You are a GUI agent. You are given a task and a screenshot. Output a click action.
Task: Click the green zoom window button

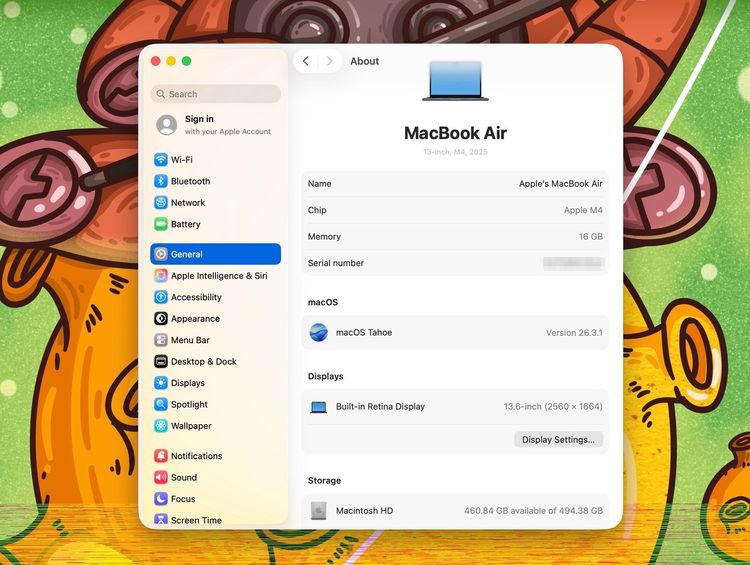click(x=187, y=61)
